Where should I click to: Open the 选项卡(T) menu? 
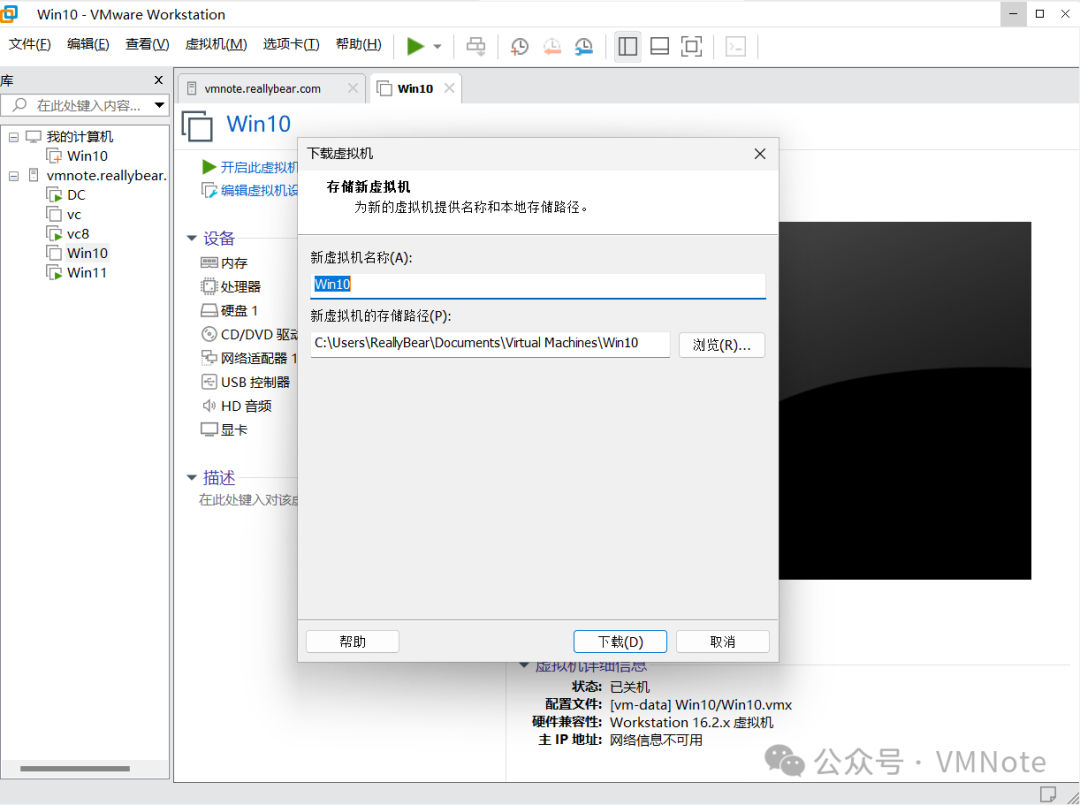pos(291,44)
